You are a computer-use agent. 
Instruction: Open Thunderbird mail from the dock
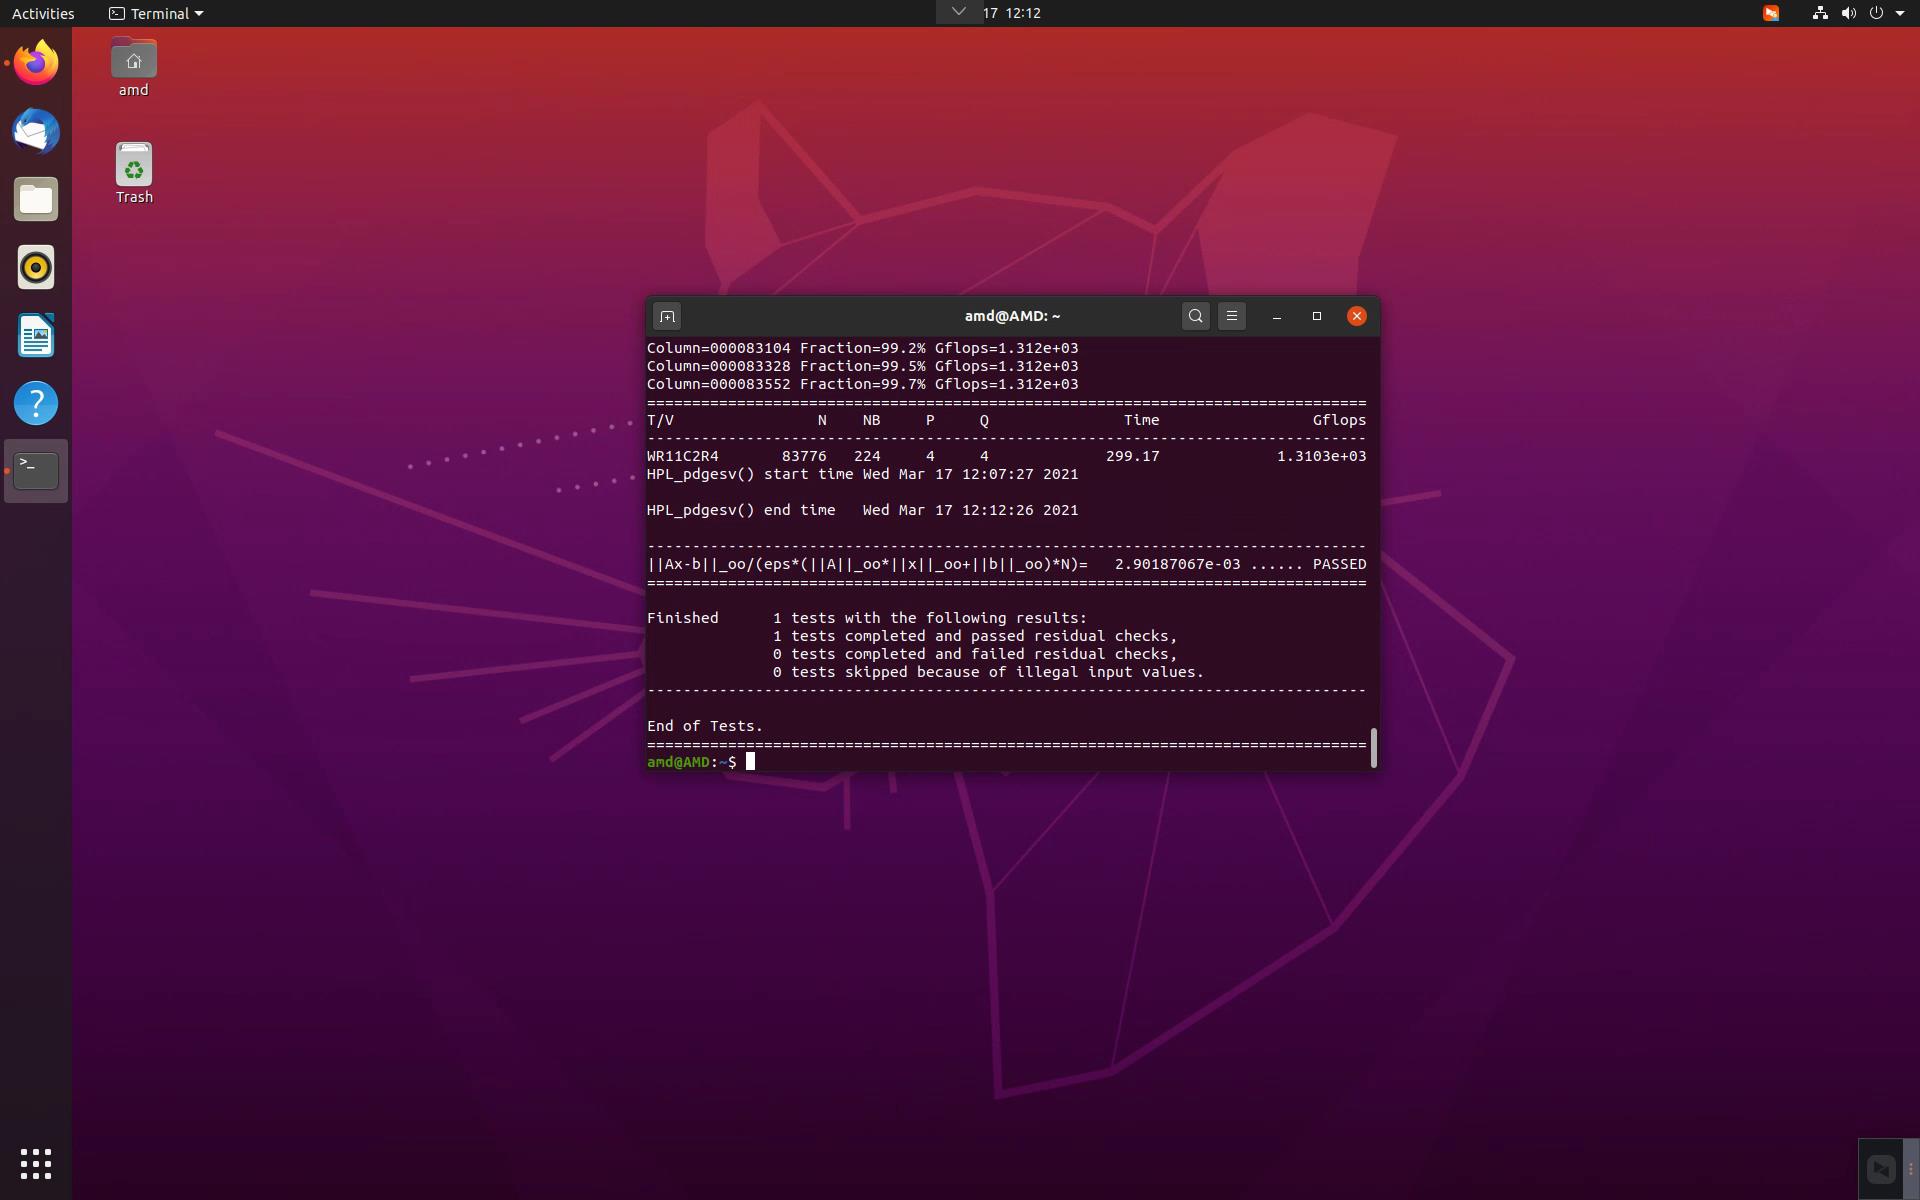pyautogui.click(x=36, y=132)
